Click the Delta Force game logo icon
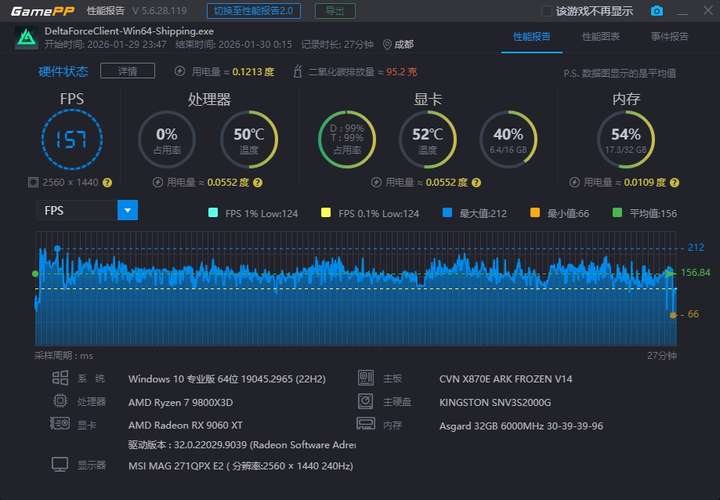Screen dimensions: 720x500 pos(27,38)
